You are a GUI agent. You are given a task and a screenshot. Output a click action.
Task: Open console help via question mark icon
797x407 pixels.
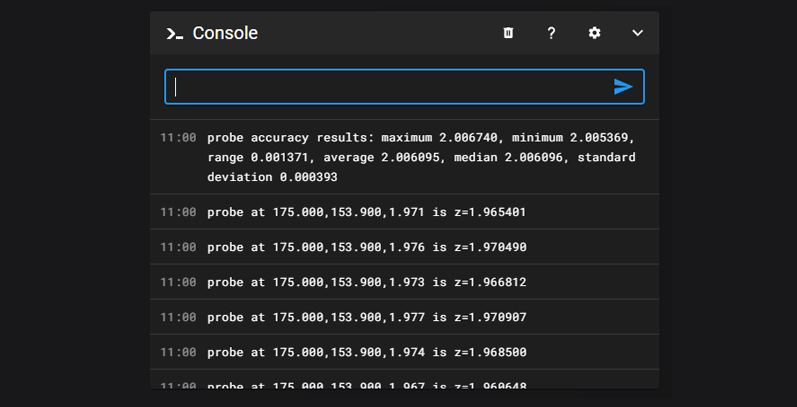coord(551,33)
